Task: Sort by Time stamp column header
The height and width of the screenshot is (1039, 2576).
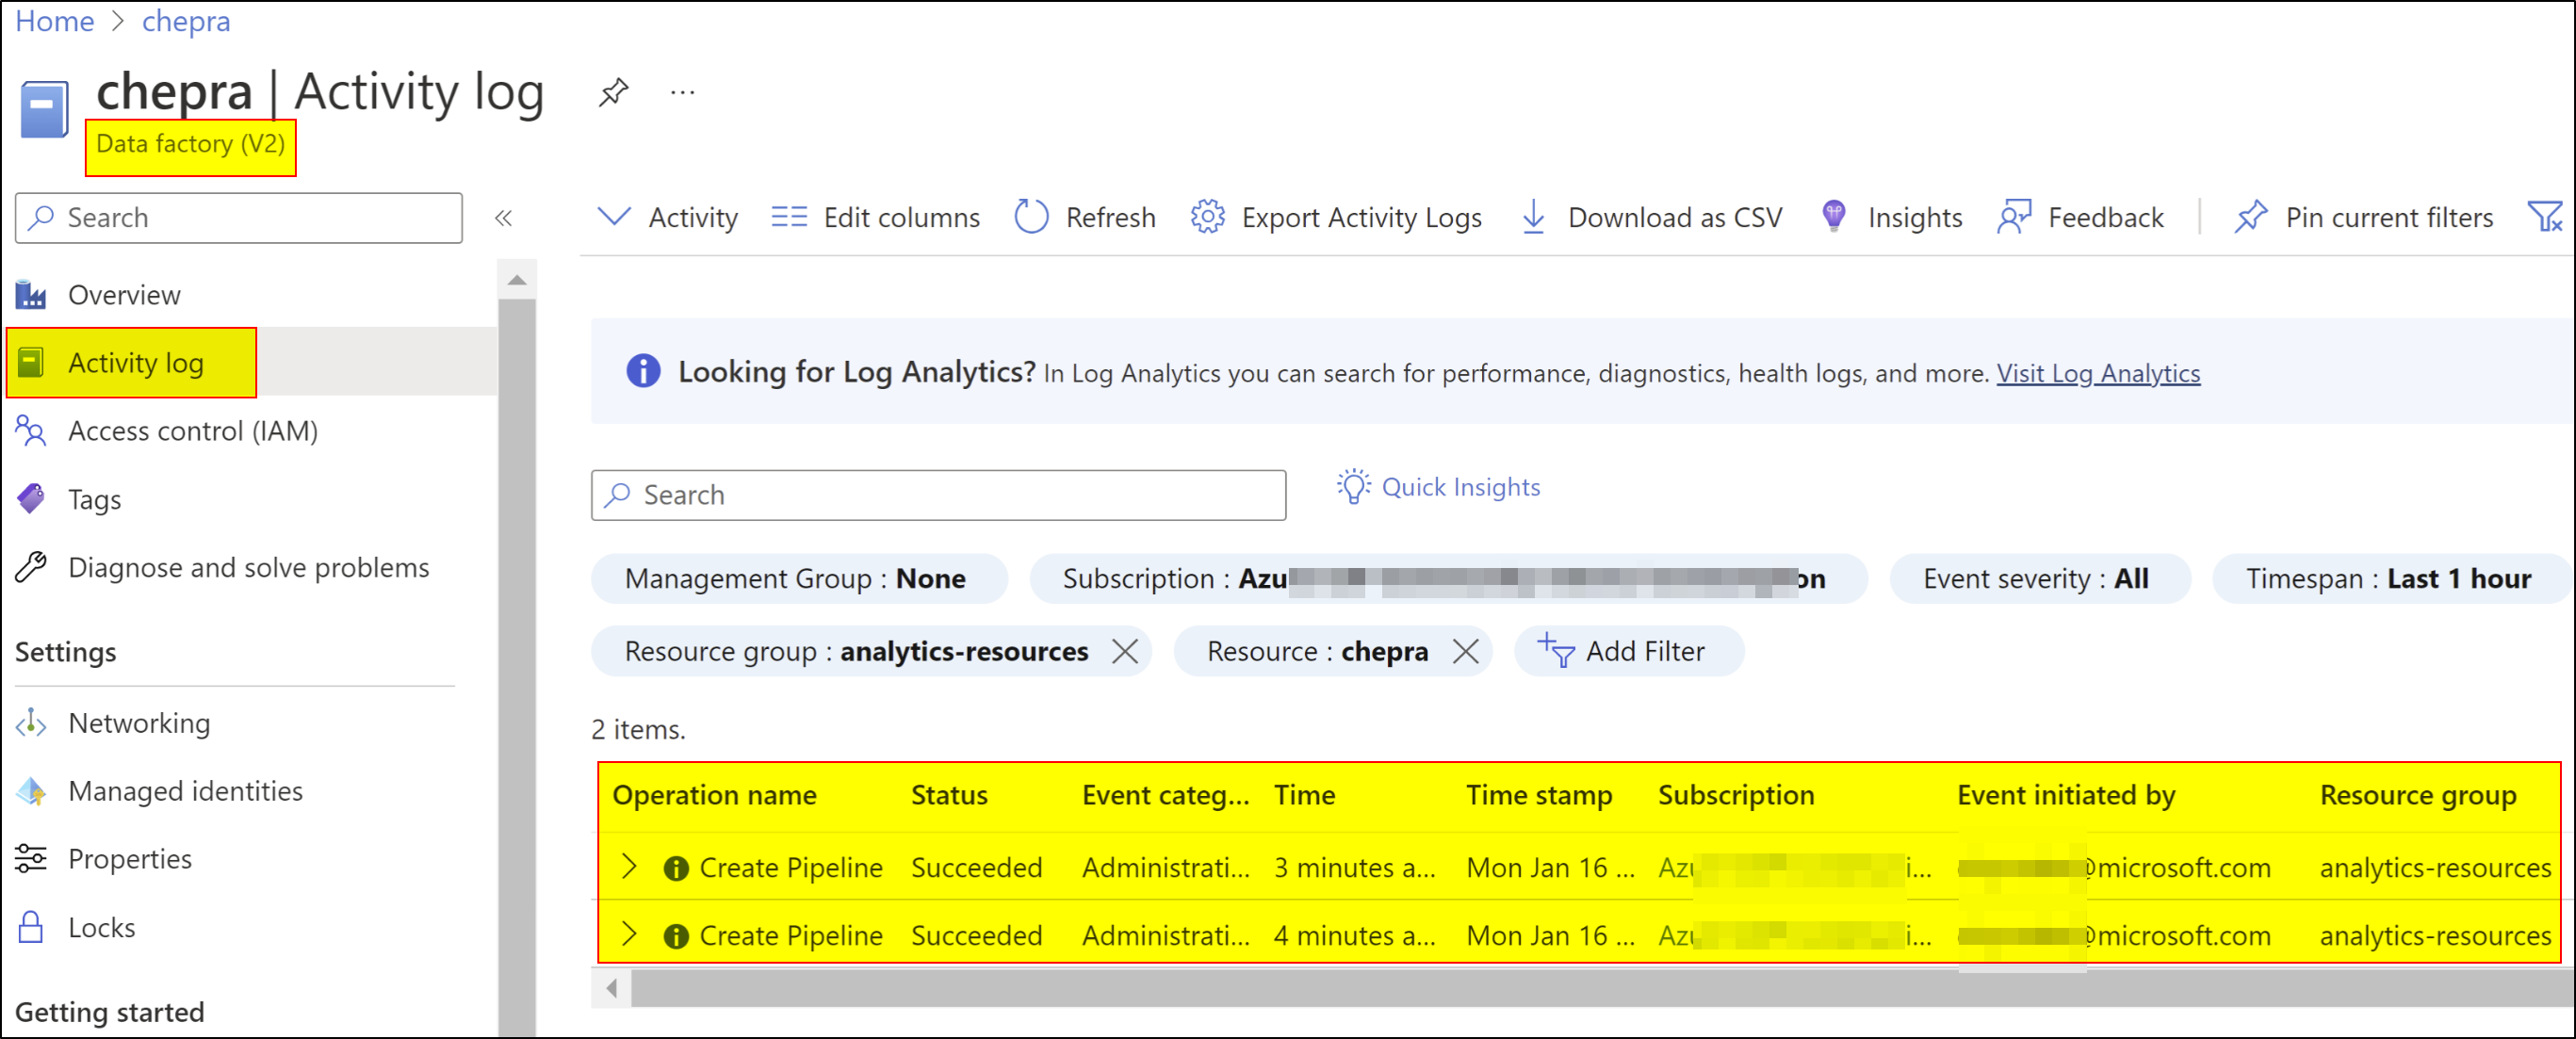Action: click(x=1539, y=795)
